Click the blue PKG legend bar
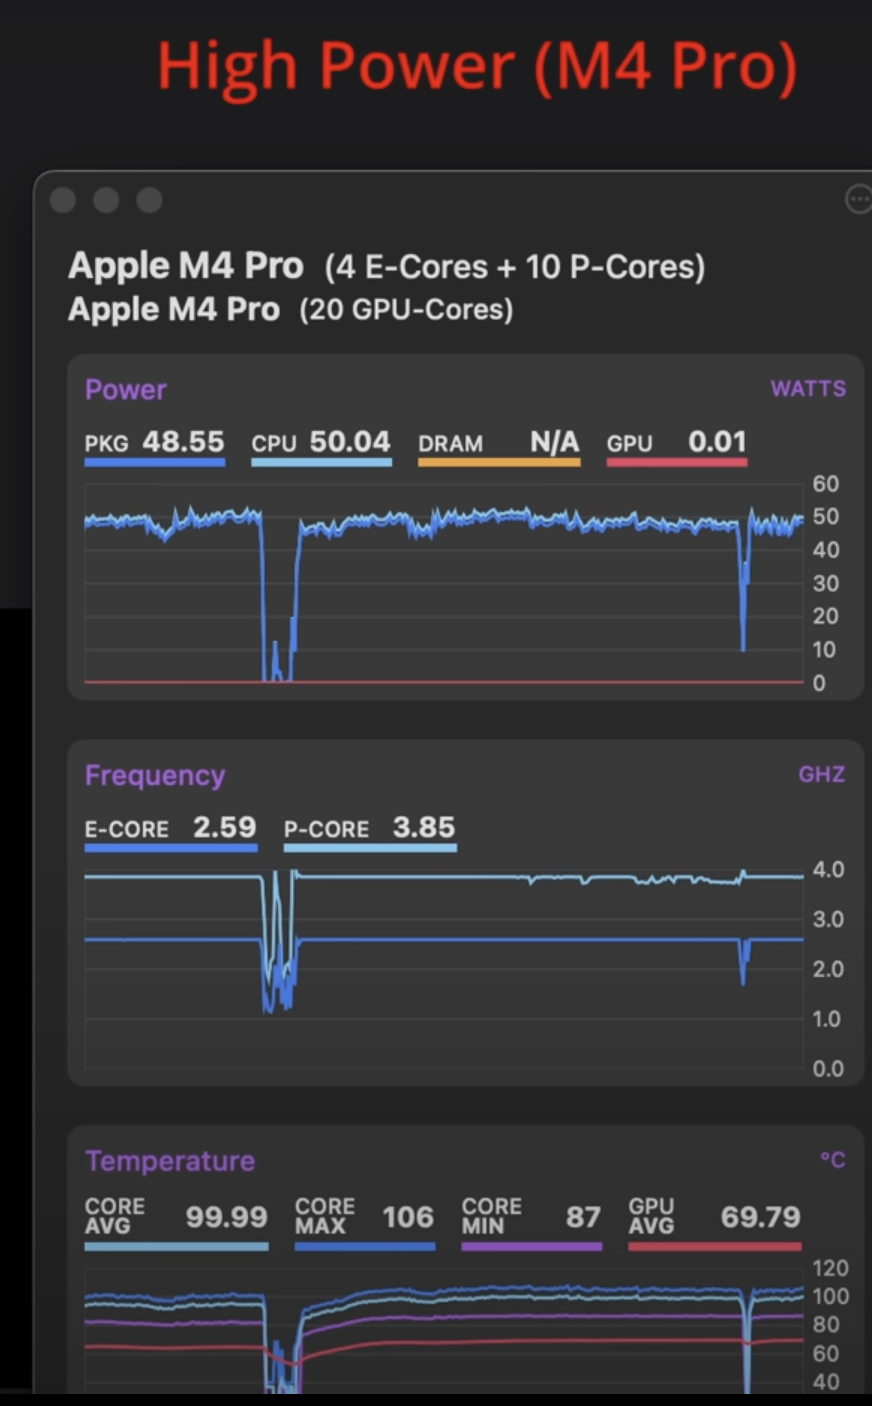 pyautogui.click(x=155, y=462)
